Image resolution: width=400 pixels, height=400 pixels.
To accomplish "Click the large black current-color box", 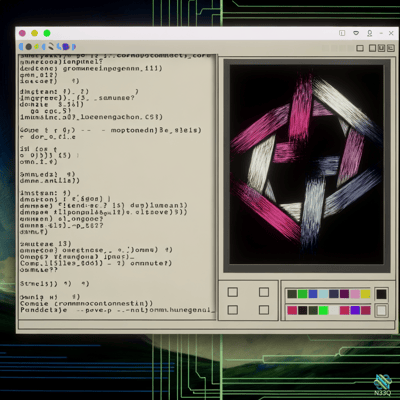I will 381,294.
